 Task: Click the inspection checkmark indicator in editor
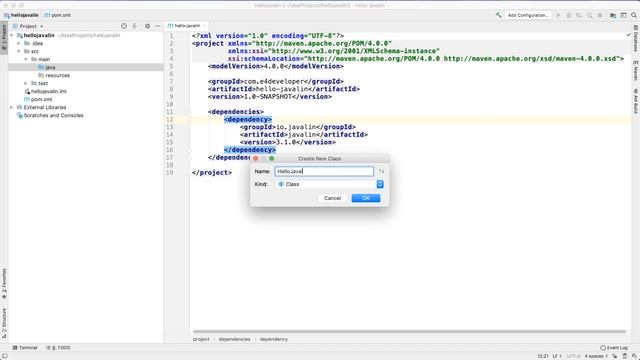(x=629, y=36)
